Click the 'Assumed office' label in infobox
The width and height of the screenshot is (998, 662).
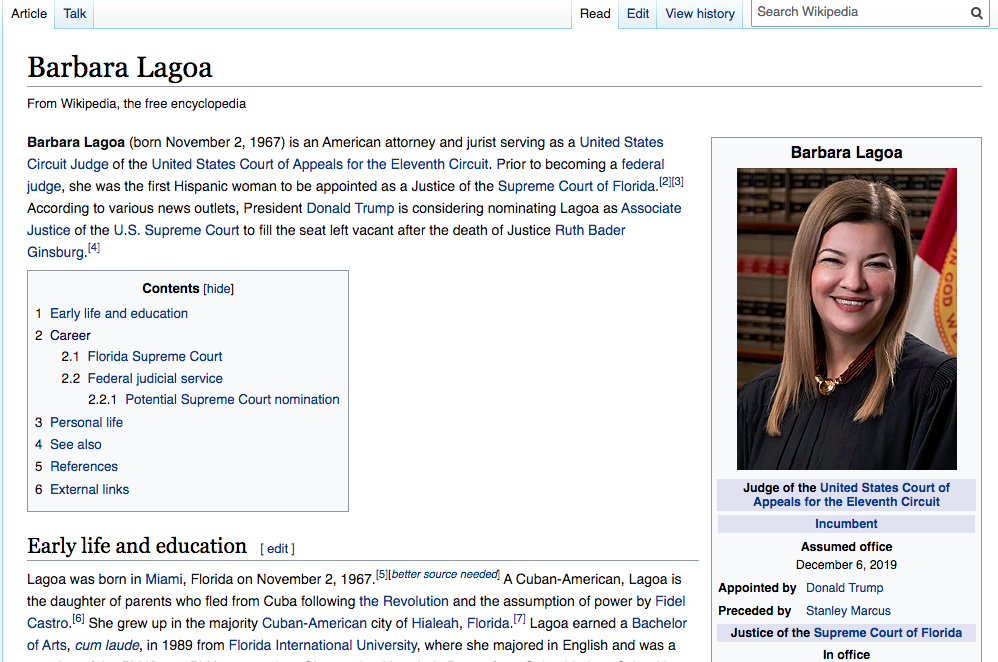coord(847,547)
